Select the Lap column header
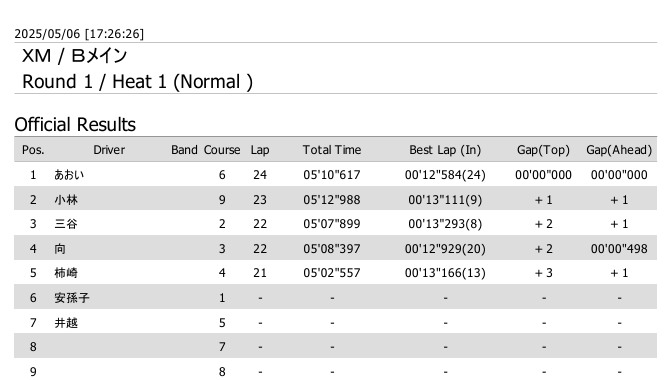This screenshot has height=380, width=669. coord(260,150)
